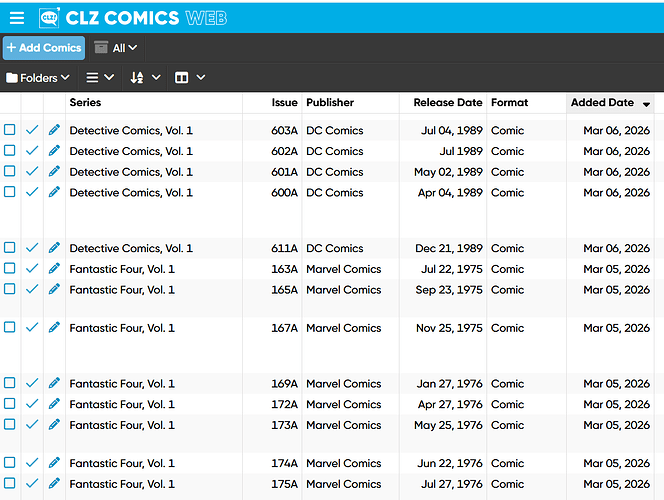Select checkbox for Detective Comics 602A
The width and height of the screenshot is (664, 500).
click(x=9, y=150)
